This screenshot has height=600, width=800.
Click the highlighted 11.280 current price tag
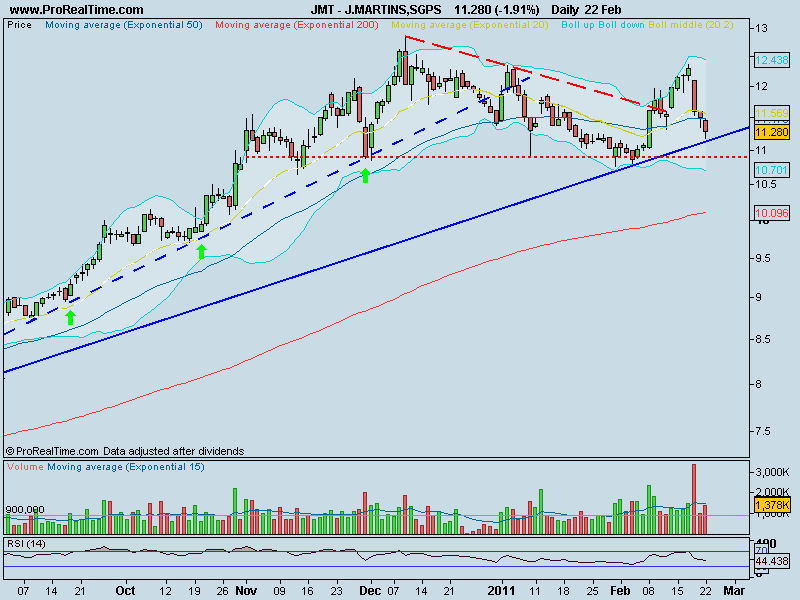click(771, 133)
